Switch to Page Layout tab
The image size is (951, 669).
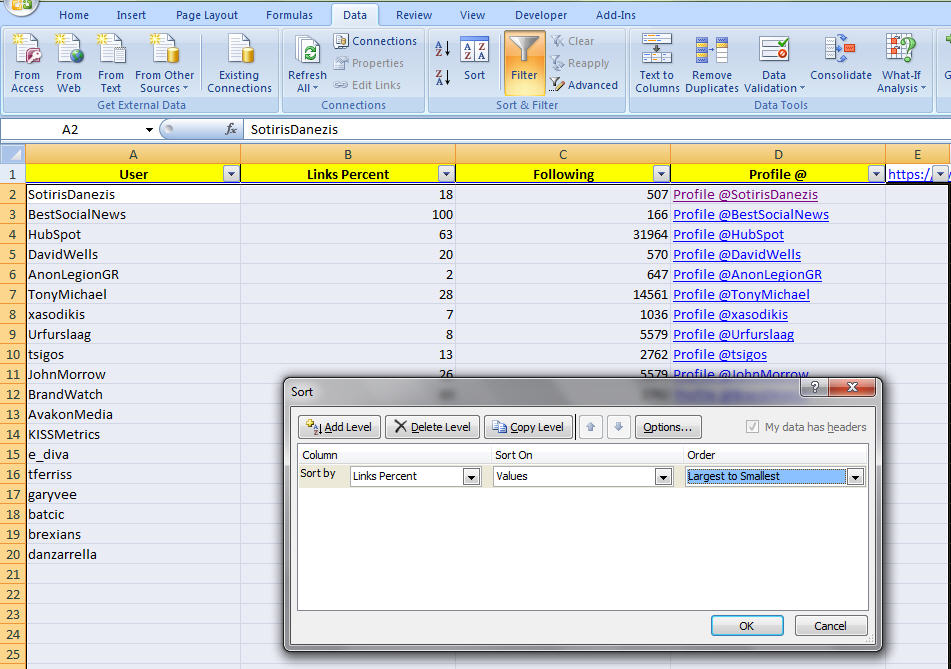[207, 15]
